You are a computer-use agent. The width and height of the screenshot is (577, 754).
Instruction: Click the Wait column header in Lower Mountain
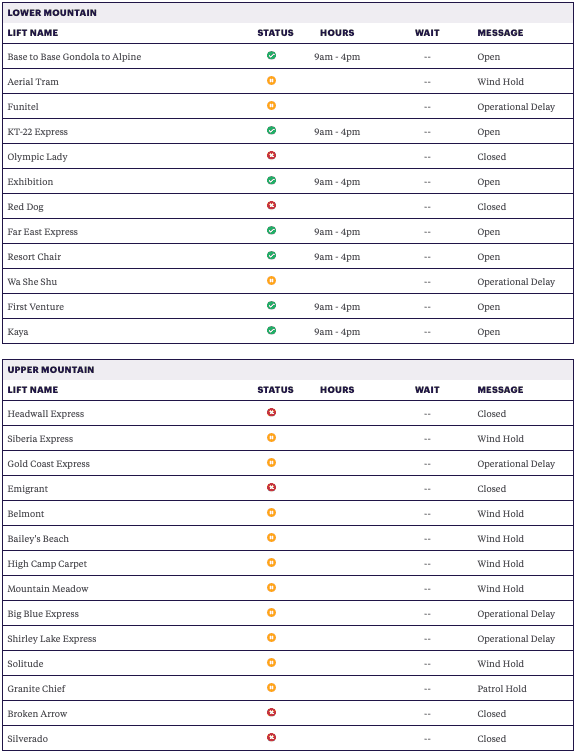click(x=427, y=33)
